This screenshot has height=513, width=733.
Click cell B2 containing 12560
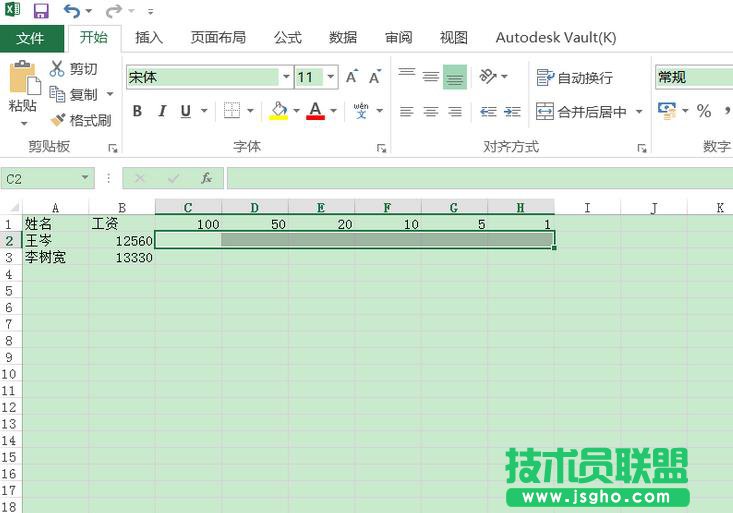[x=122, y=241]
